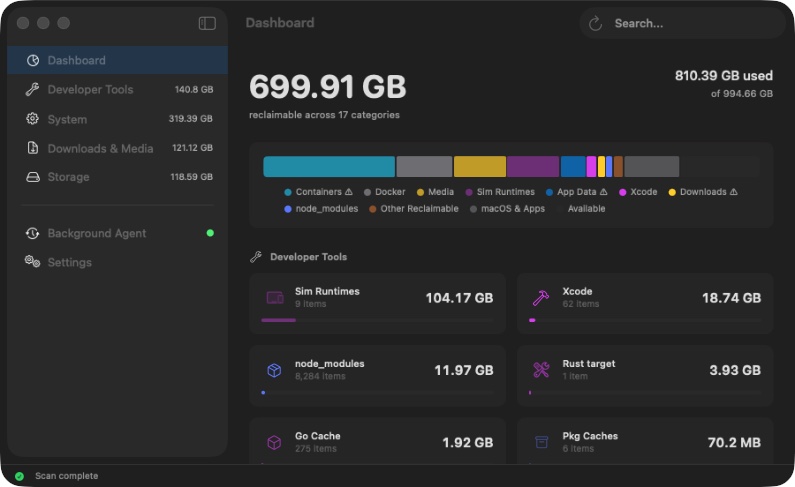Click the macOS & Apps legend entry
Screen dimensions: 795x487
[508, 209]
